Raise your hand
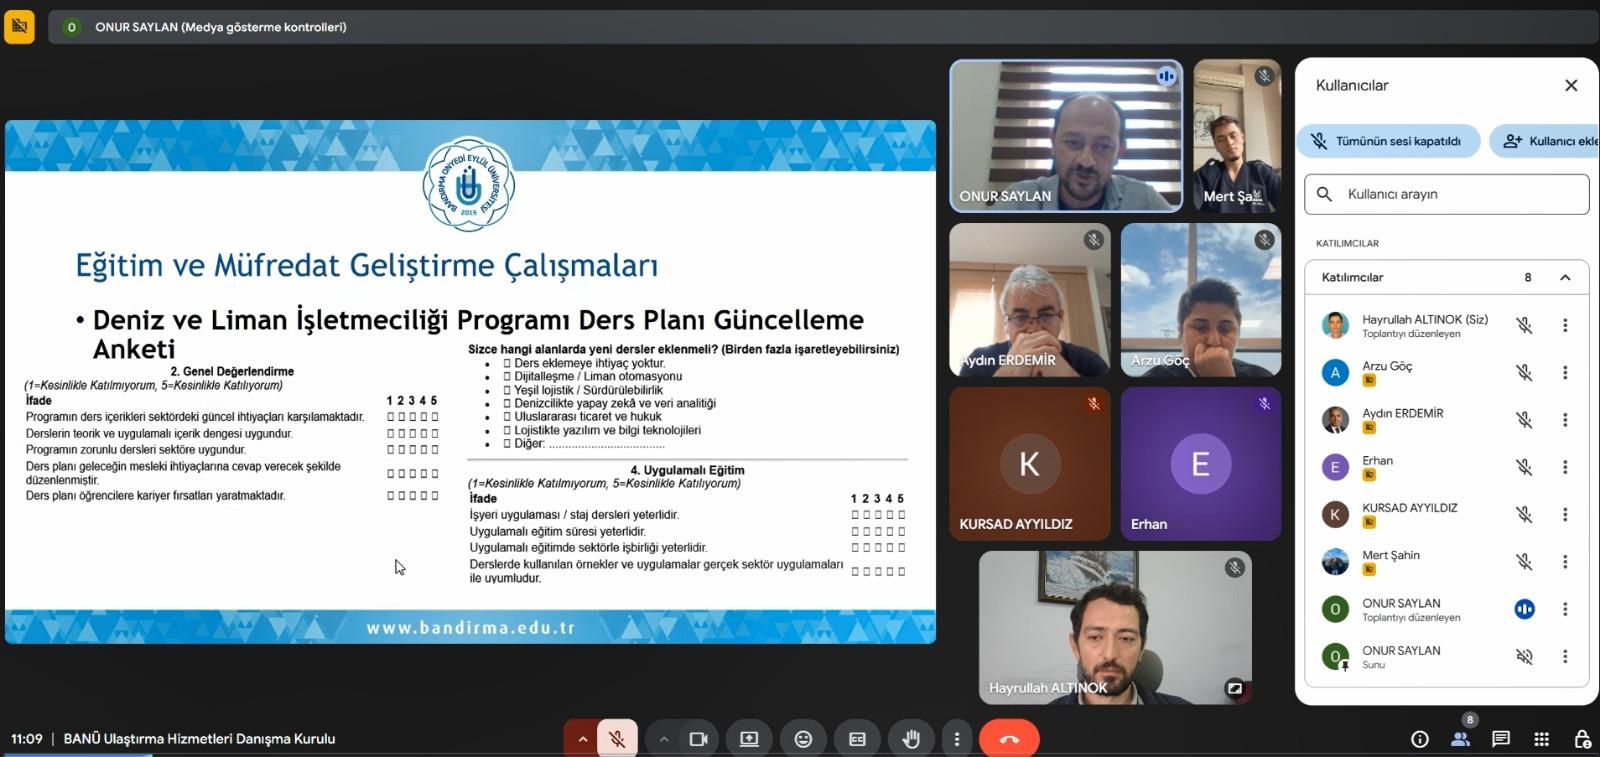The image size is (1600, 757). pos(911,739)
